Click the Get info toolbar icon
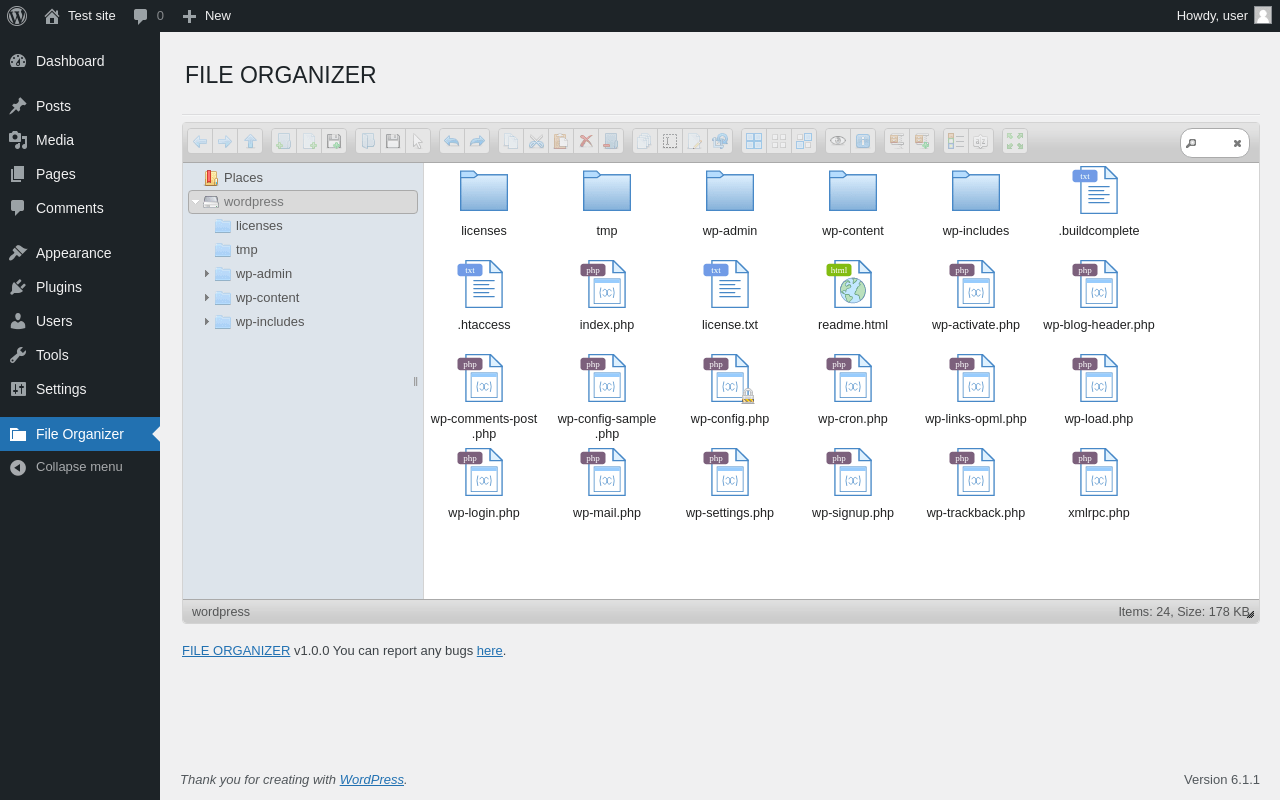The height and width of the screenshot is (800, 1280). tap(863, 141)
